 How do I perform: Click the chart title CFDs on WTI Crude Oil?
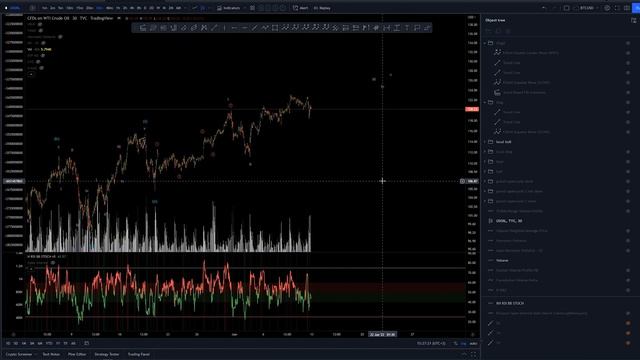coord(48,18)
